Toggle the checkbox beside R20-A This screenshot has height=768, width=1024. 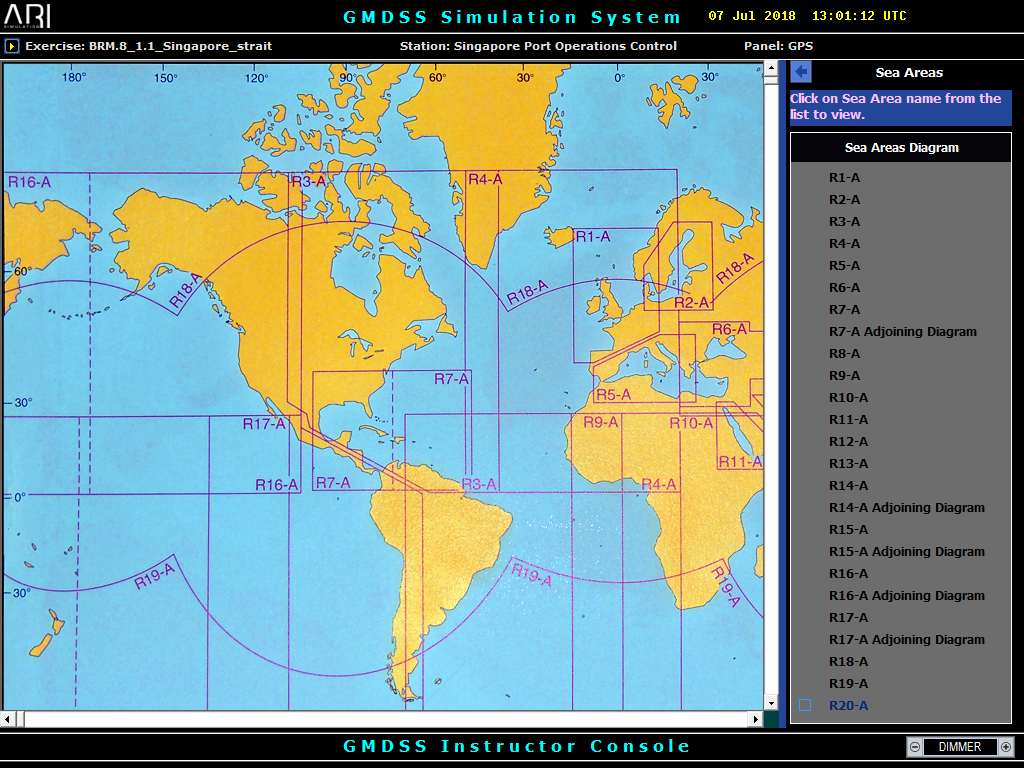pyautogui.click(x=805, y=705)
